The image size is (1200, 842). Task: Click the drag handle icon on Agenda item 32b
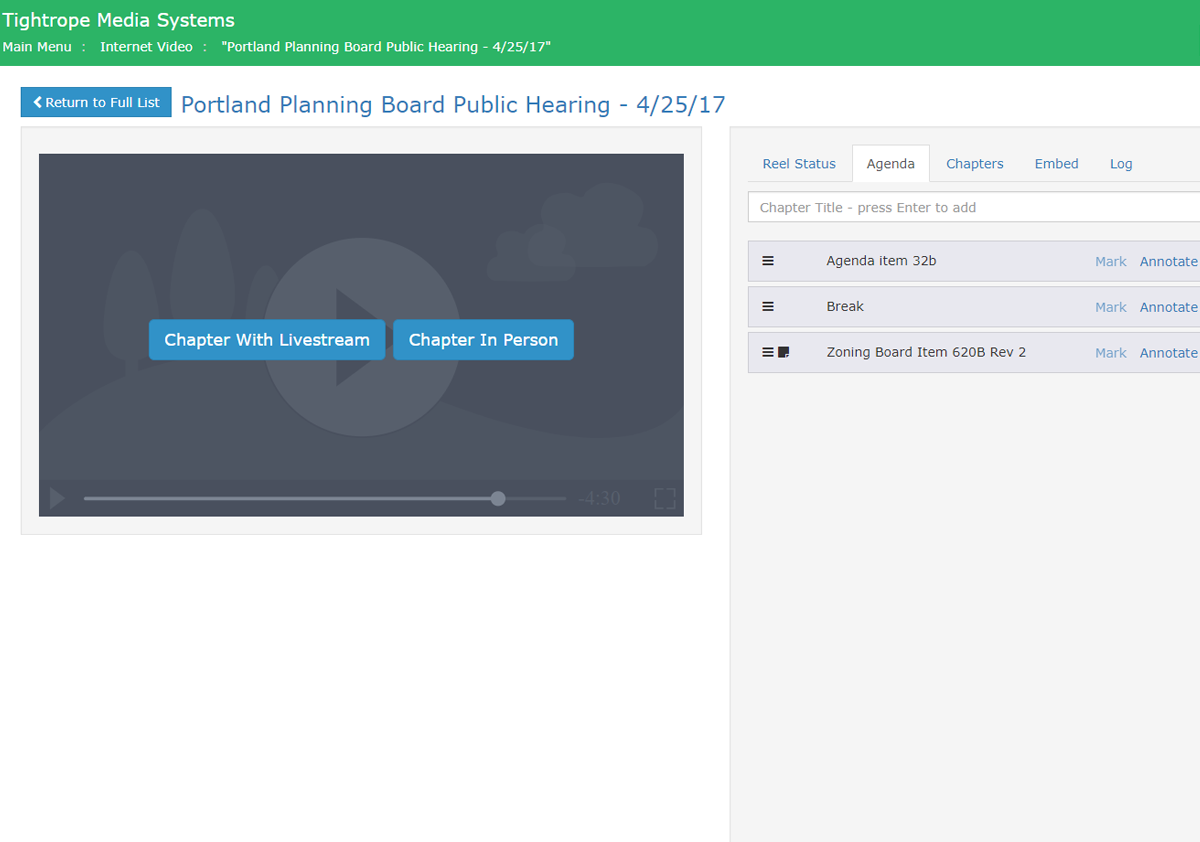pos(768,261)
